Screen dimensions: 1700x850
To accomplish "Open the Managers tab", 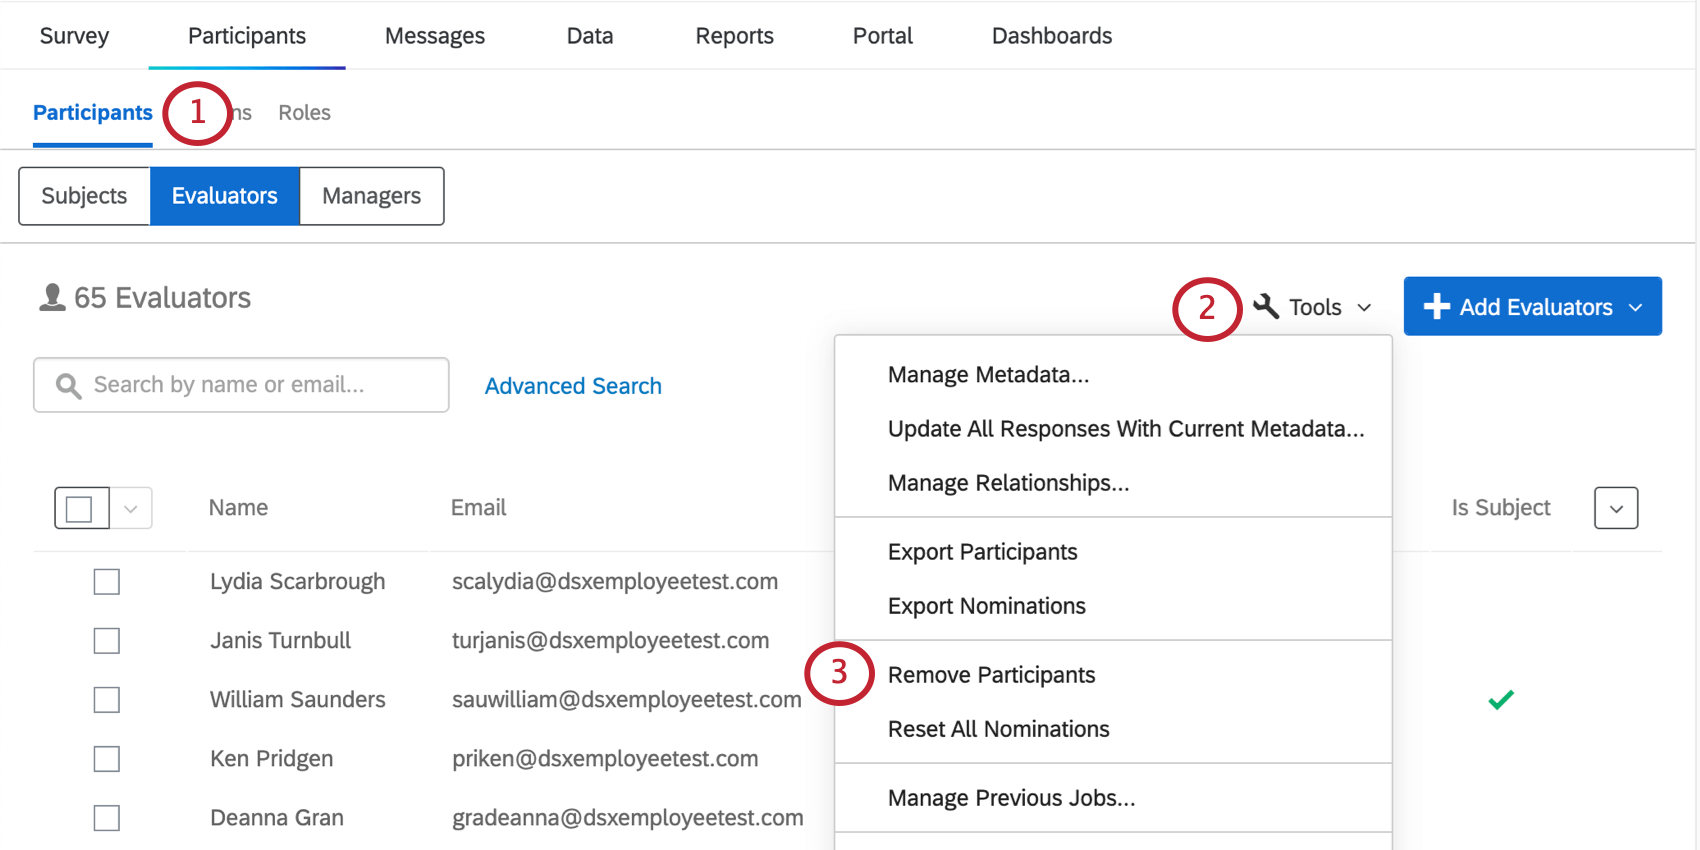I will tap(371, 196).
